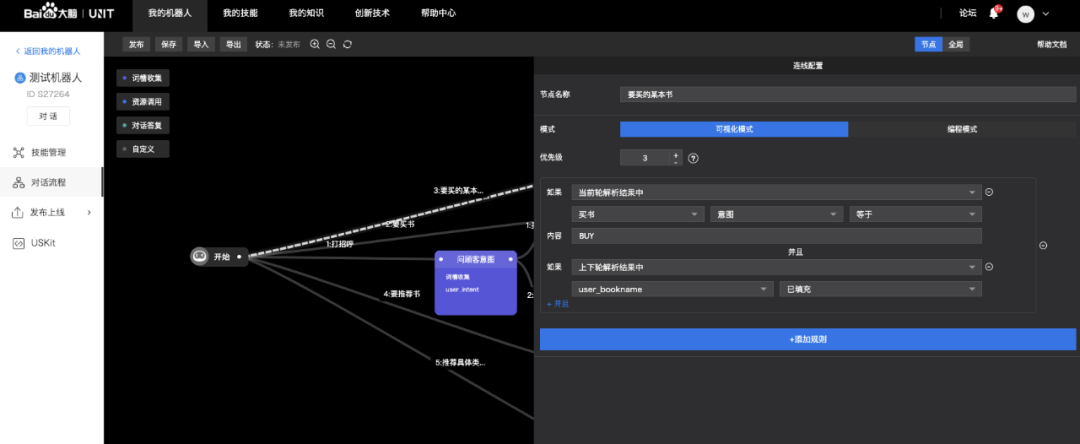Viewport: 1080px width, 444px height.
Task: Zoom in on the flow canvas
Action: (x=315, y=44)
